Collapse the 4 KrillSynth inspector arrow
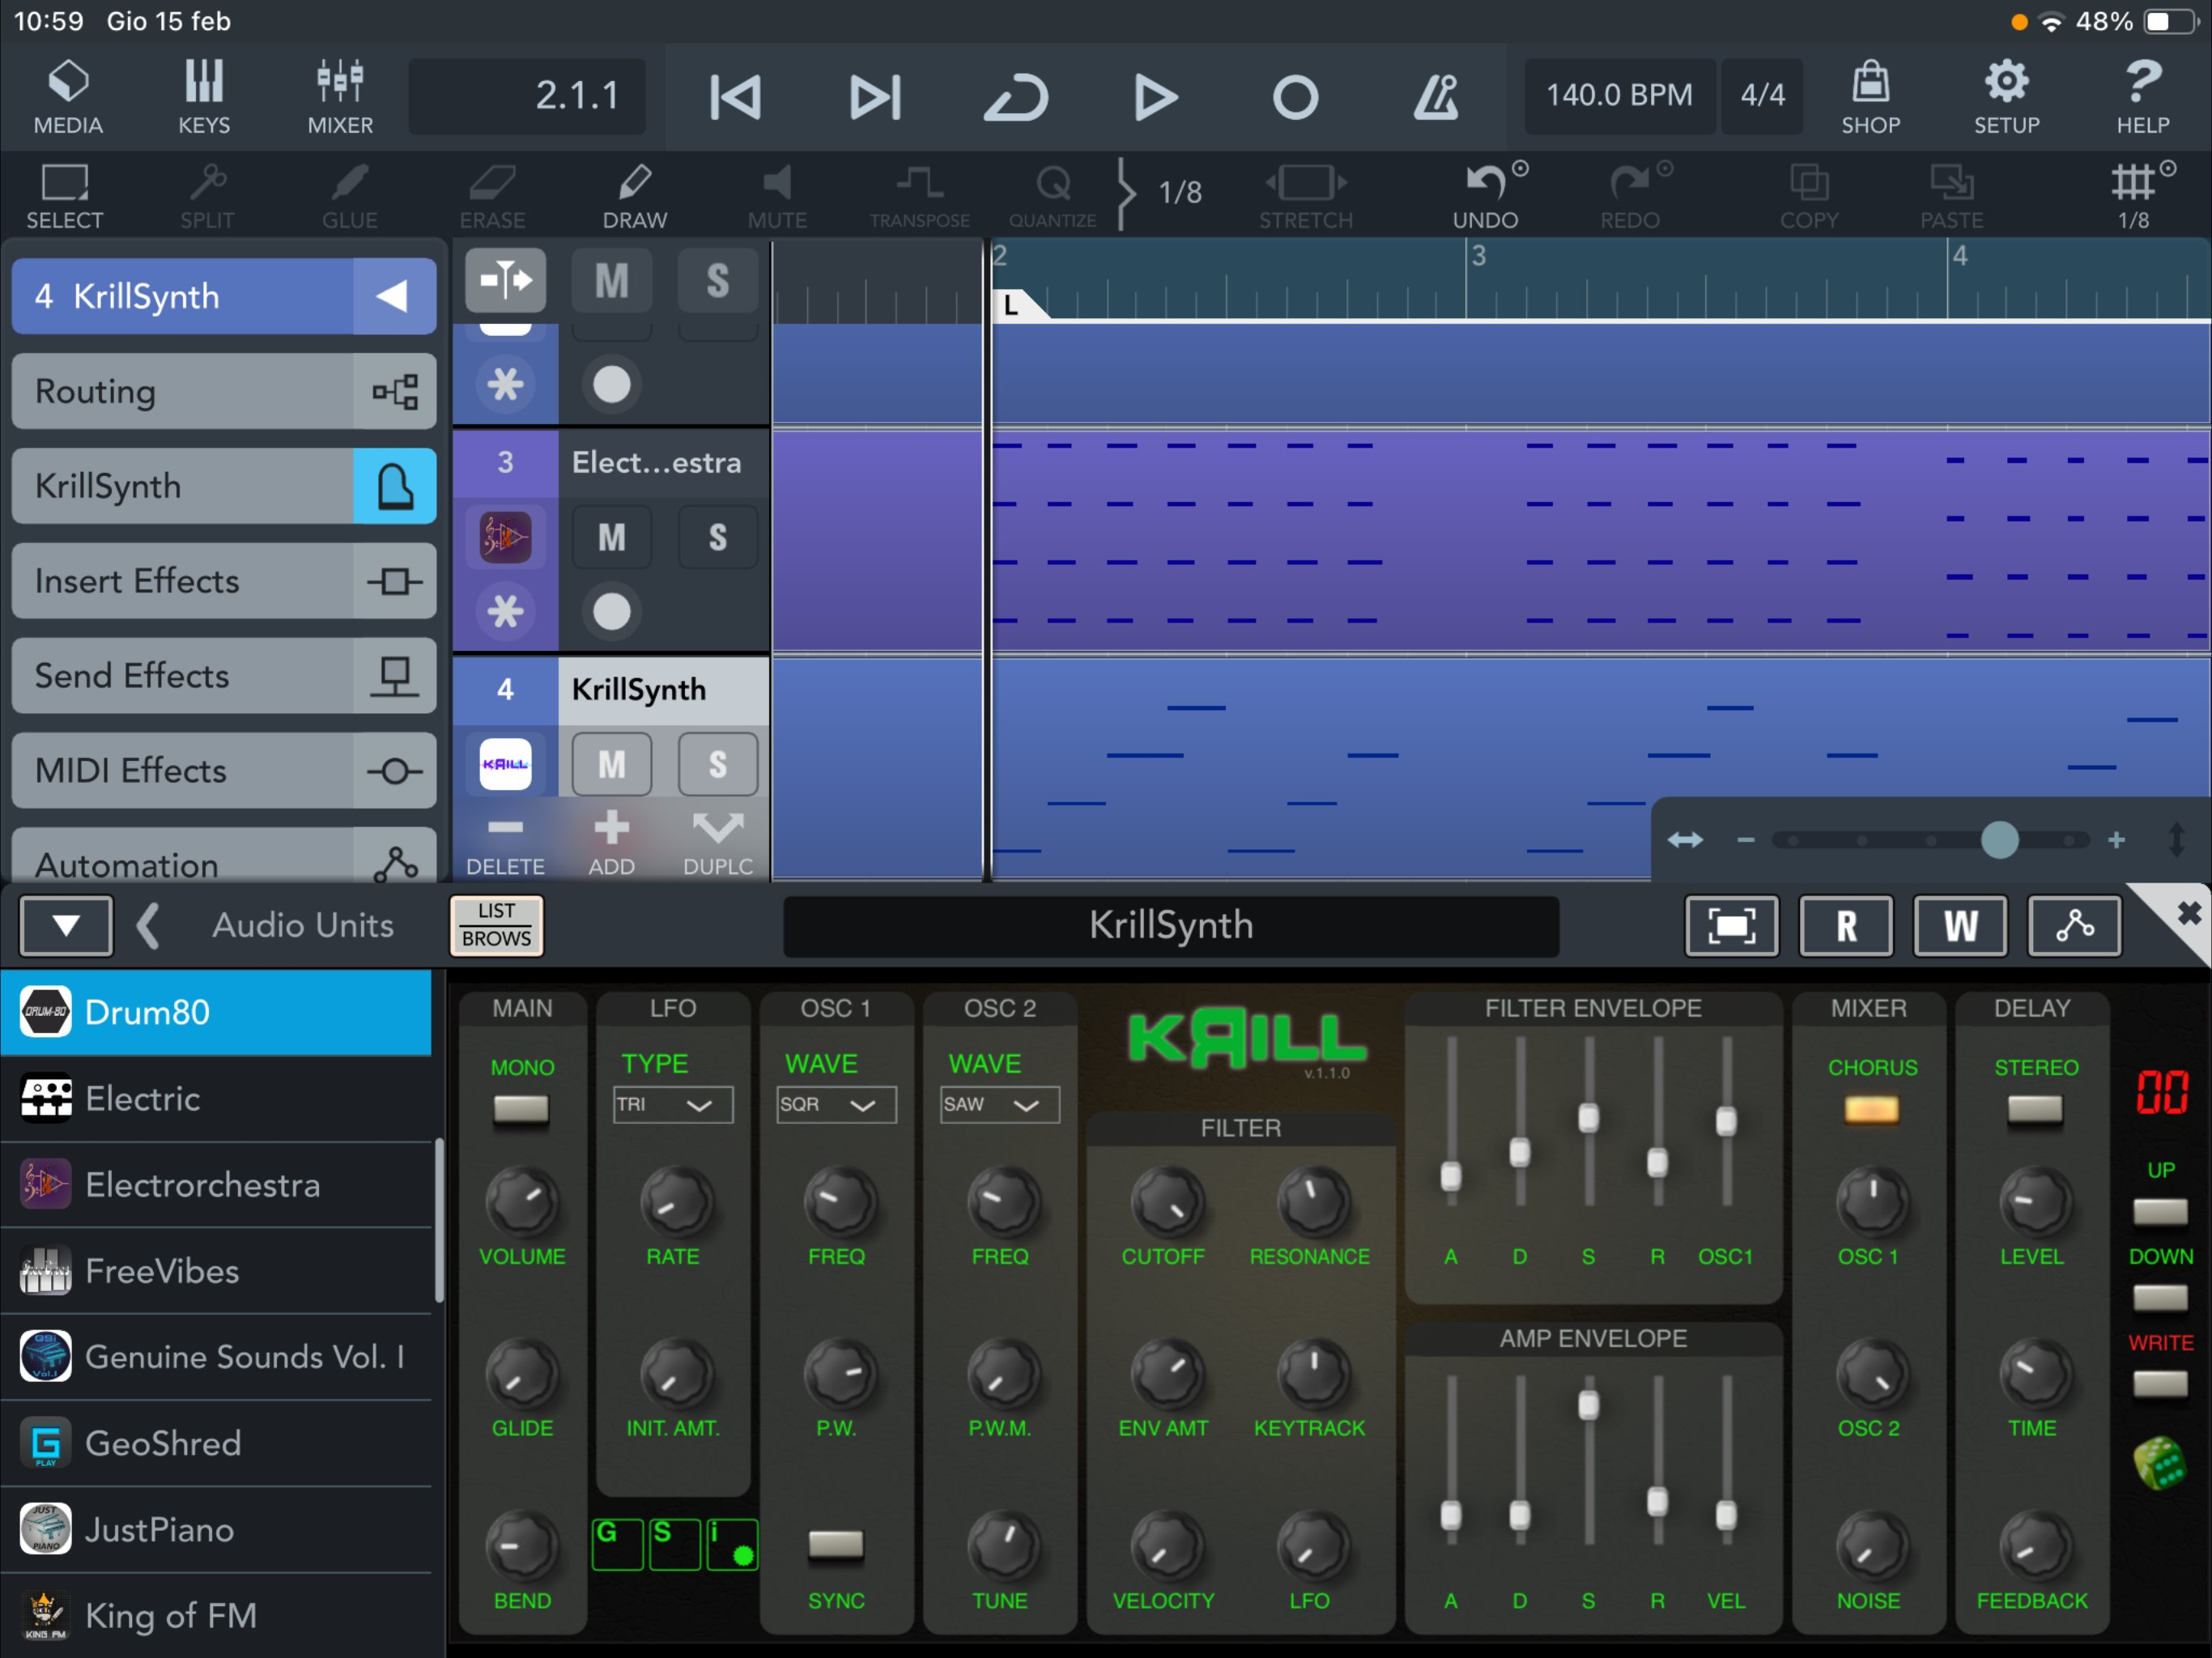This screenshot has width=2212, height=1658. coord(394,296)
